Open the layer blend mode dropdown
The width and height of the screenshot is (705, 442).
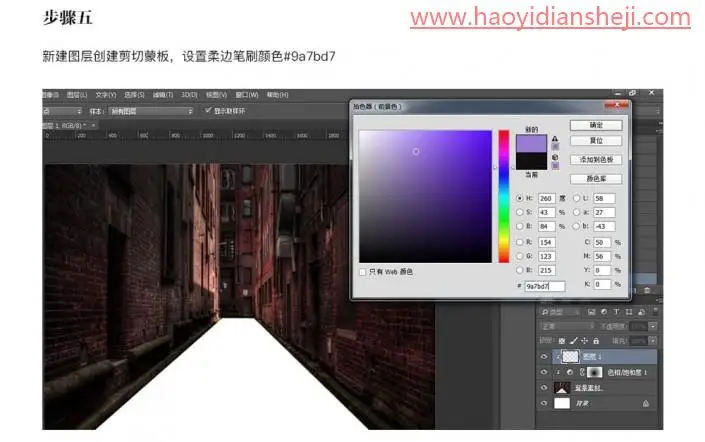567,326
